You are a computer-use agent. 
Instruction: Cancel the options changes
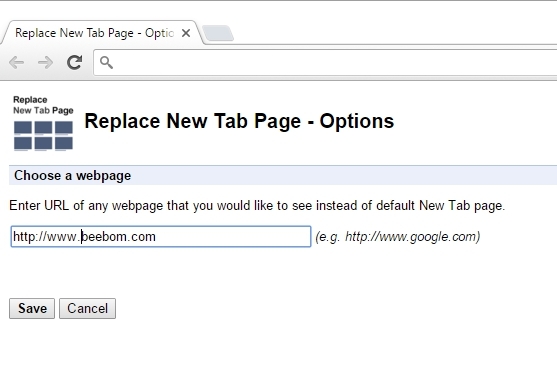point(87,308)
